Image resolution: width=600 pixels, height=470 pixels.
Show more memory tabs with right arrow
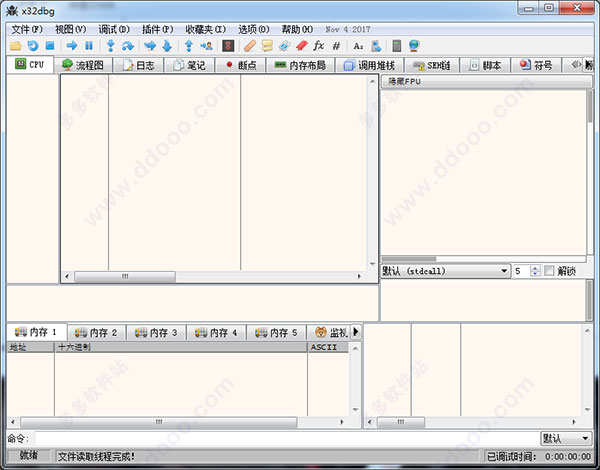click(356, 331)
